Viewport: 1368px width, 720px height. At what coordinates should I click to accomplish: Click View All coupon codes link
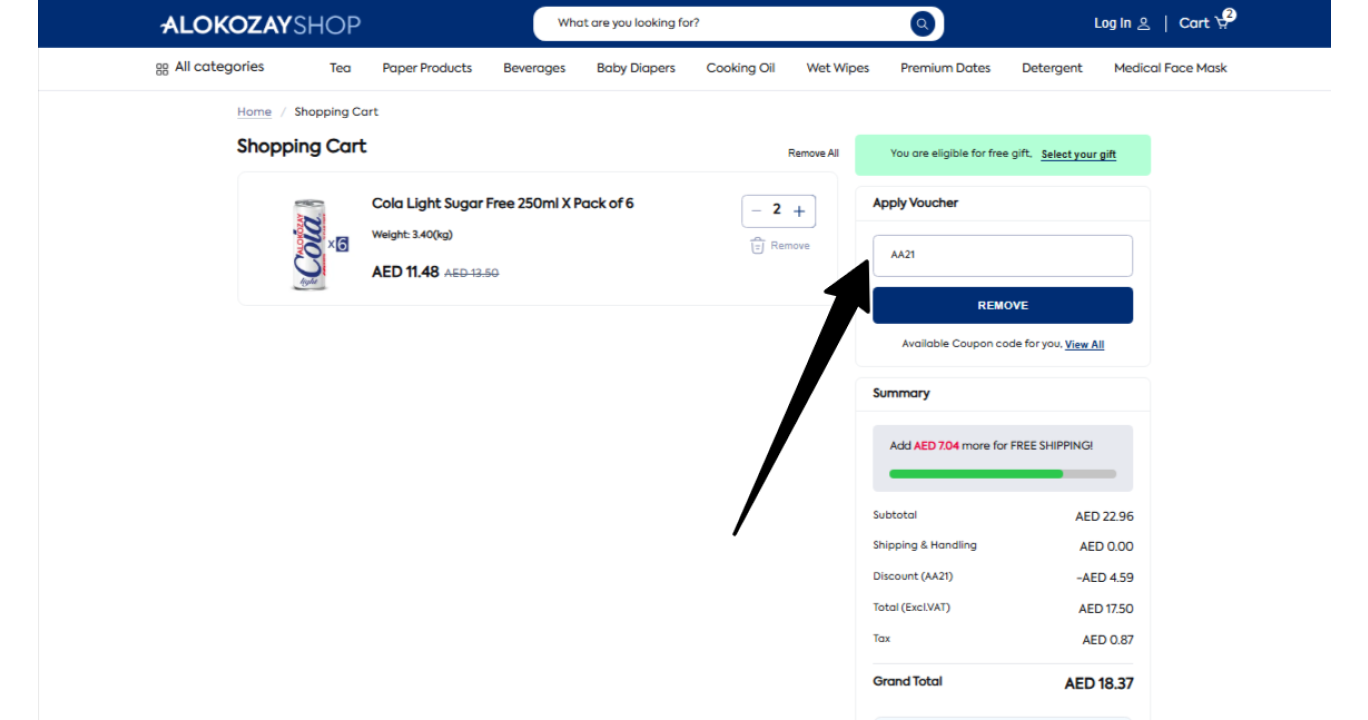coord(1084,344)
